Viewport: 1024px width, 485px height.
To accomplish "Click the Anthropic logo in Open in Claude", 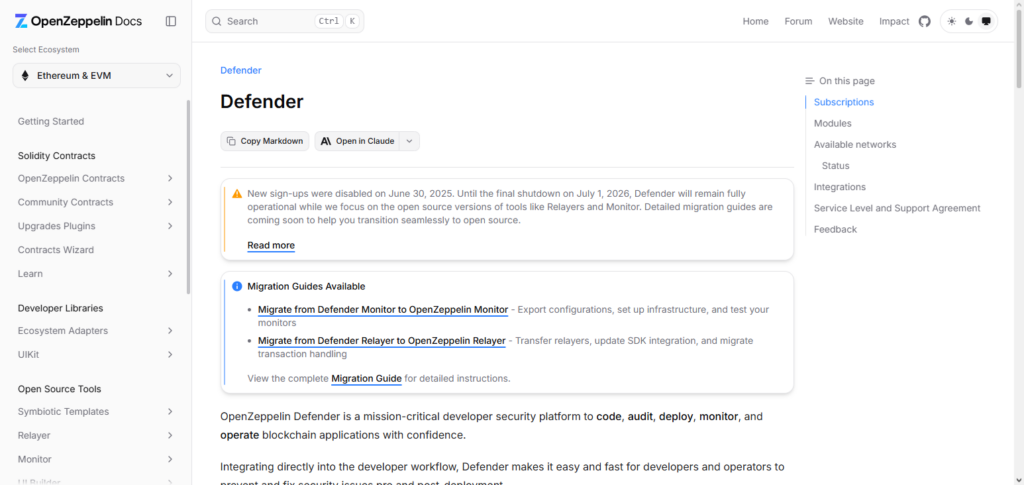I will [x=326, y=141].
